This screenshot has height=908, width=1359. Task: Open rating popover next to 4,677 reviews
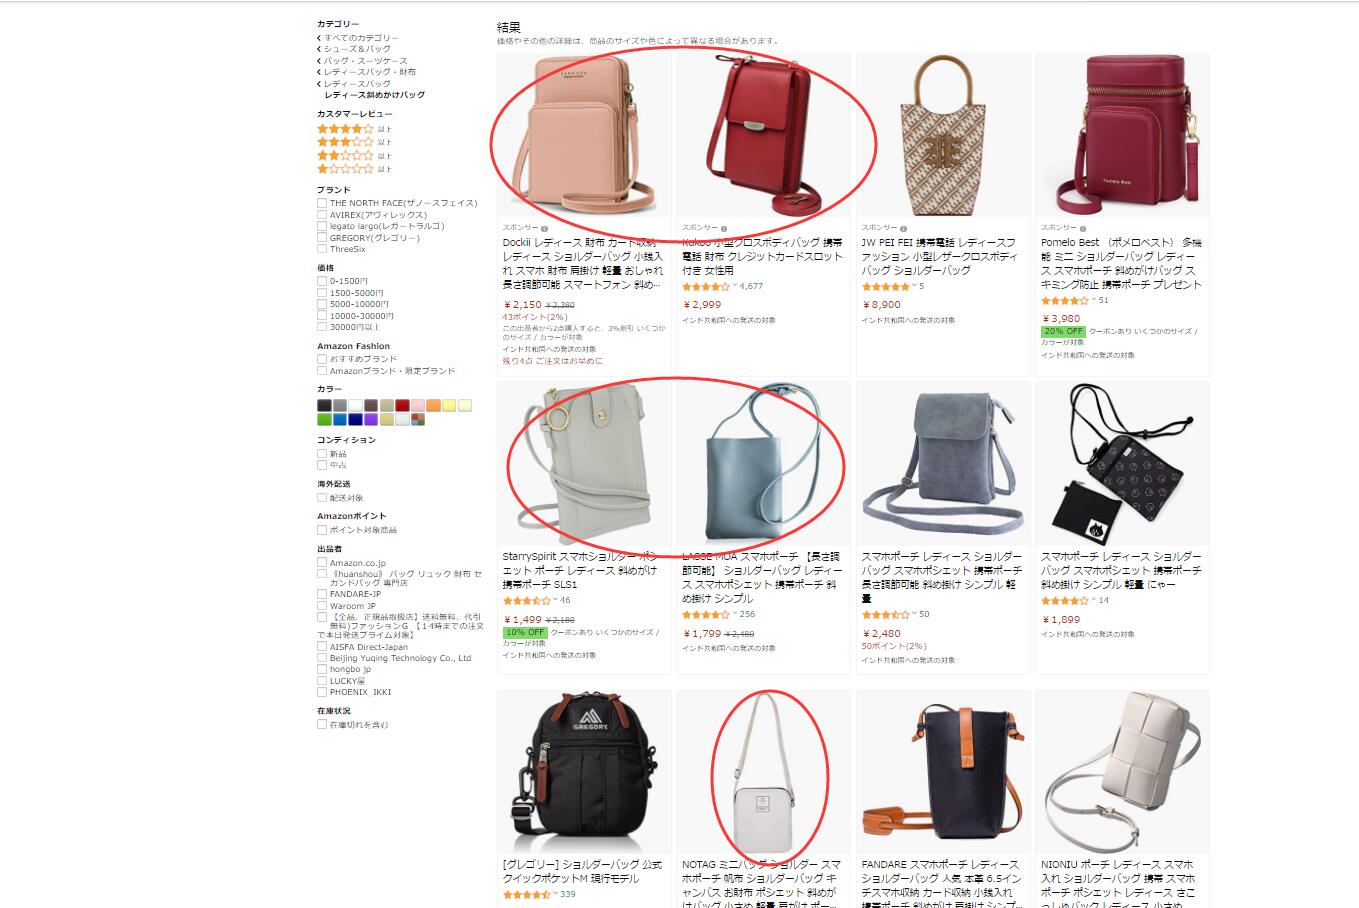(x=735, y=286)
